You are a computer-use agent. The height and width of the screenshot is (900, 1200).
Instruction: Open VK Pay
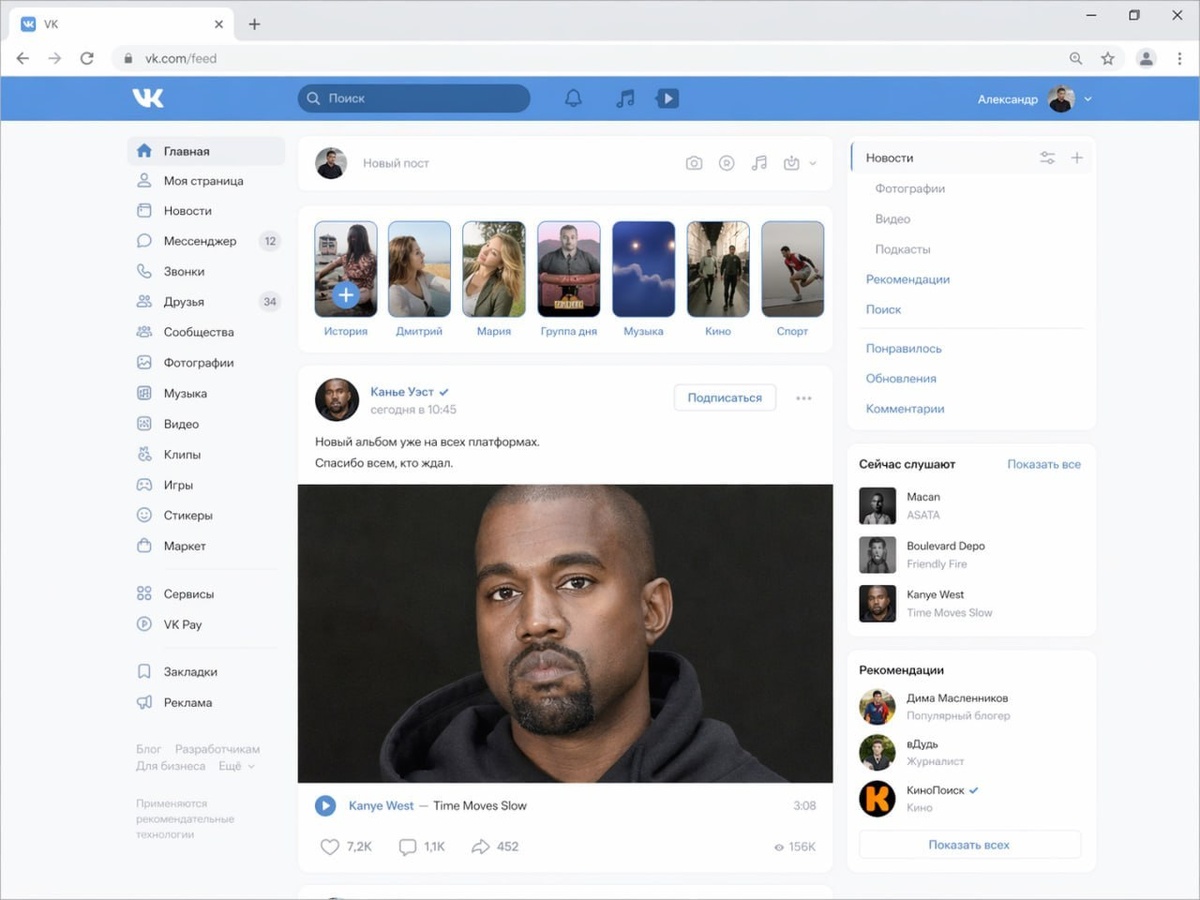[206, 624]
